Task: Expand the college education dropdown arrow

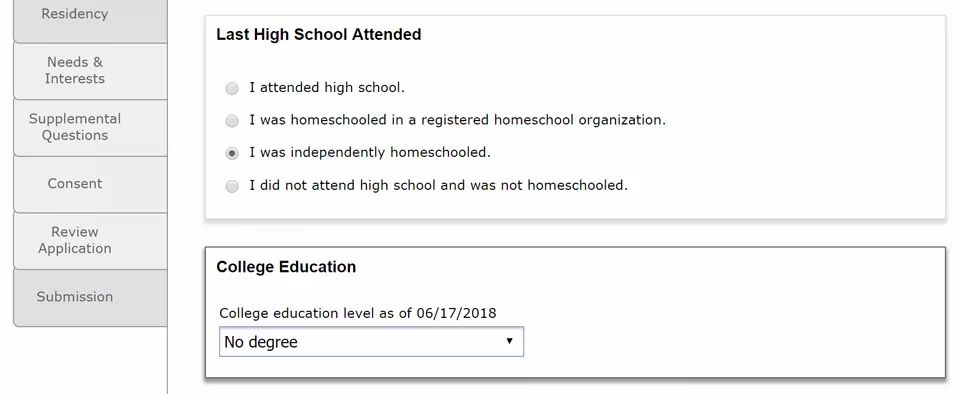Action: pos(509,341)
